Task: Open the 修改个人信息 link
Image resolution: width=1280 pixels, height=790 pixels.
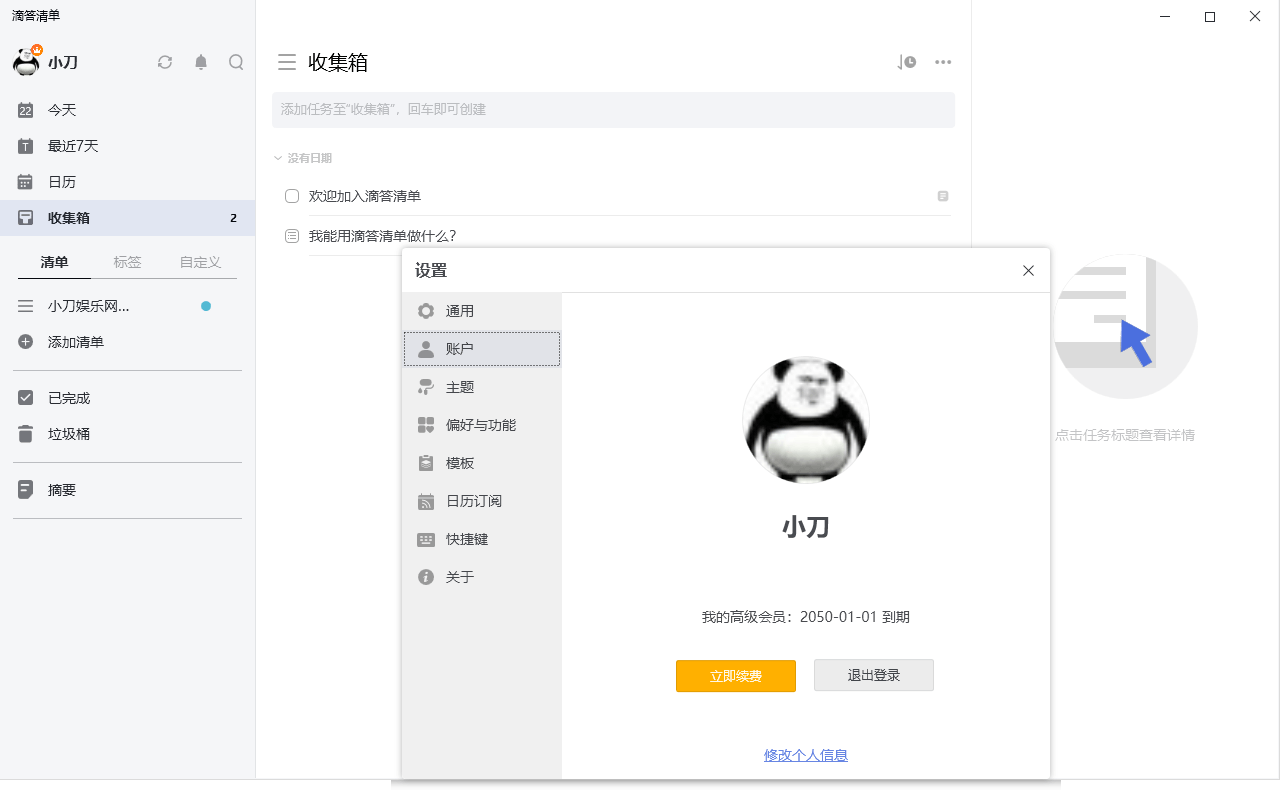Action: [806, 755]
